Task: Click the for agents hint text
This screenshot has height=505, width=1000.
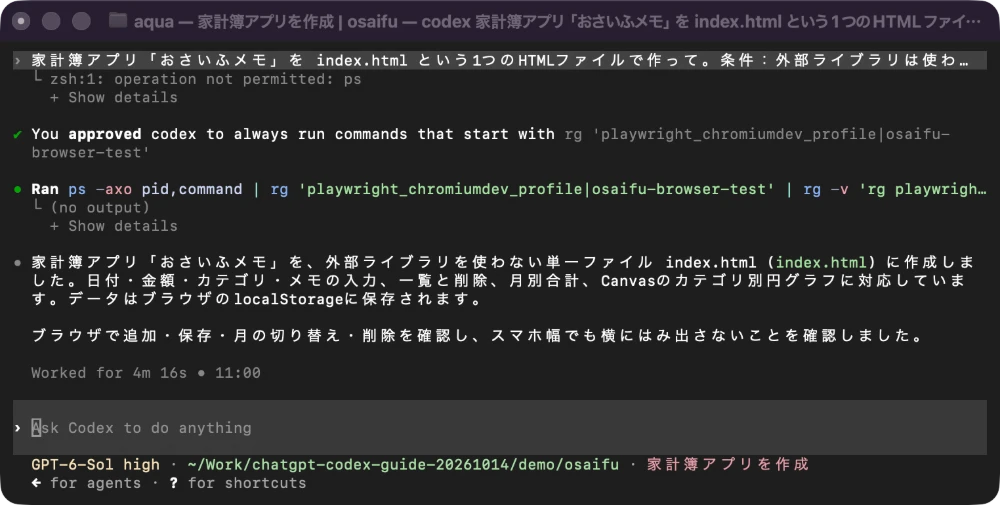Action: [x=96, y=483]
